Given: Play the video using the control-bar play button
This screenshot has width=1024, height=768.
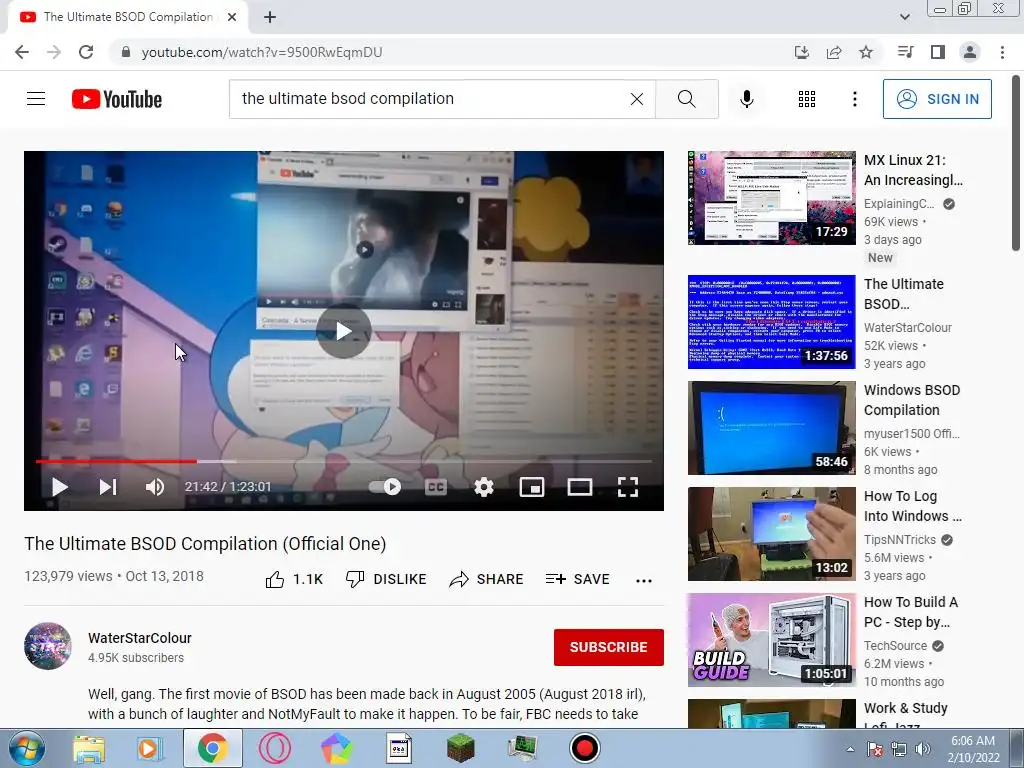Looking at the screenshot, I should click(x=59, y=487).
